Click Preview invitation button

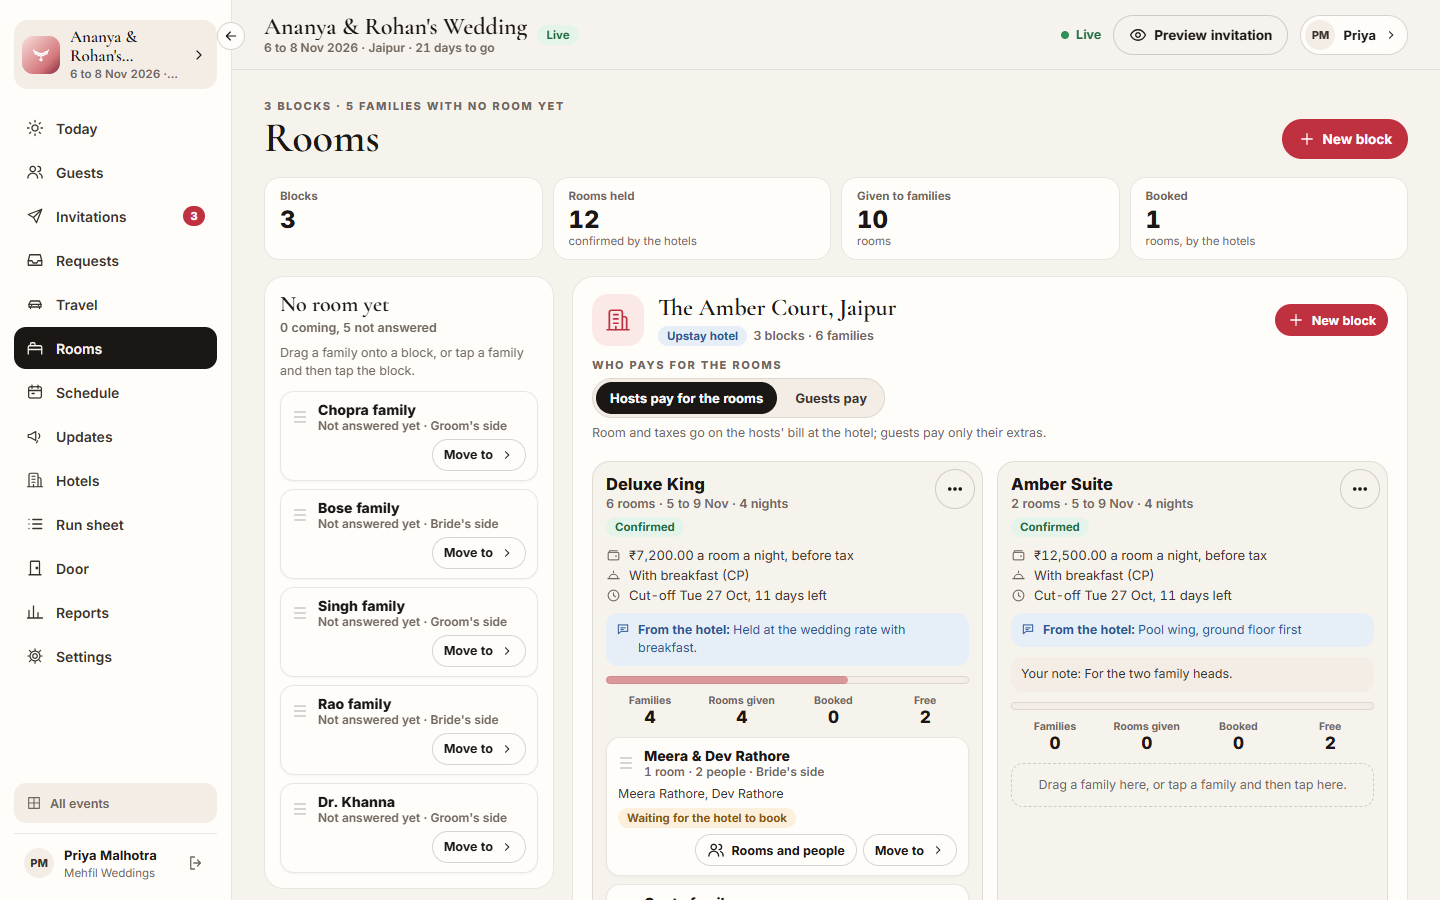[x=1200, y=35]
